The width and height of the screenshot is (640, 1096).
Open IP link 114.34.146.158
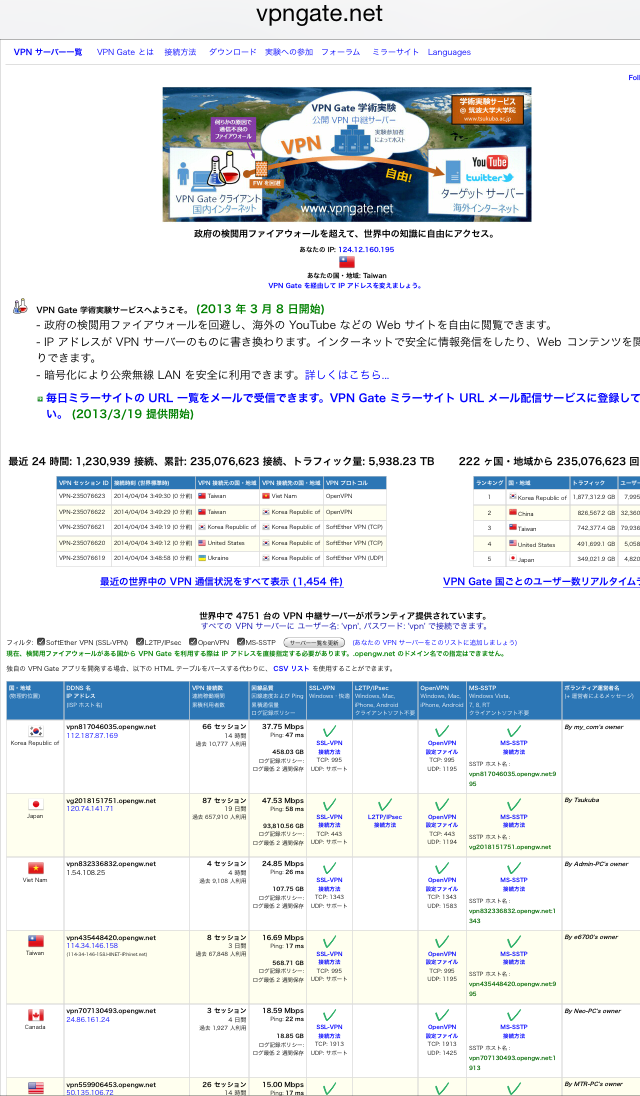[92, 946]
